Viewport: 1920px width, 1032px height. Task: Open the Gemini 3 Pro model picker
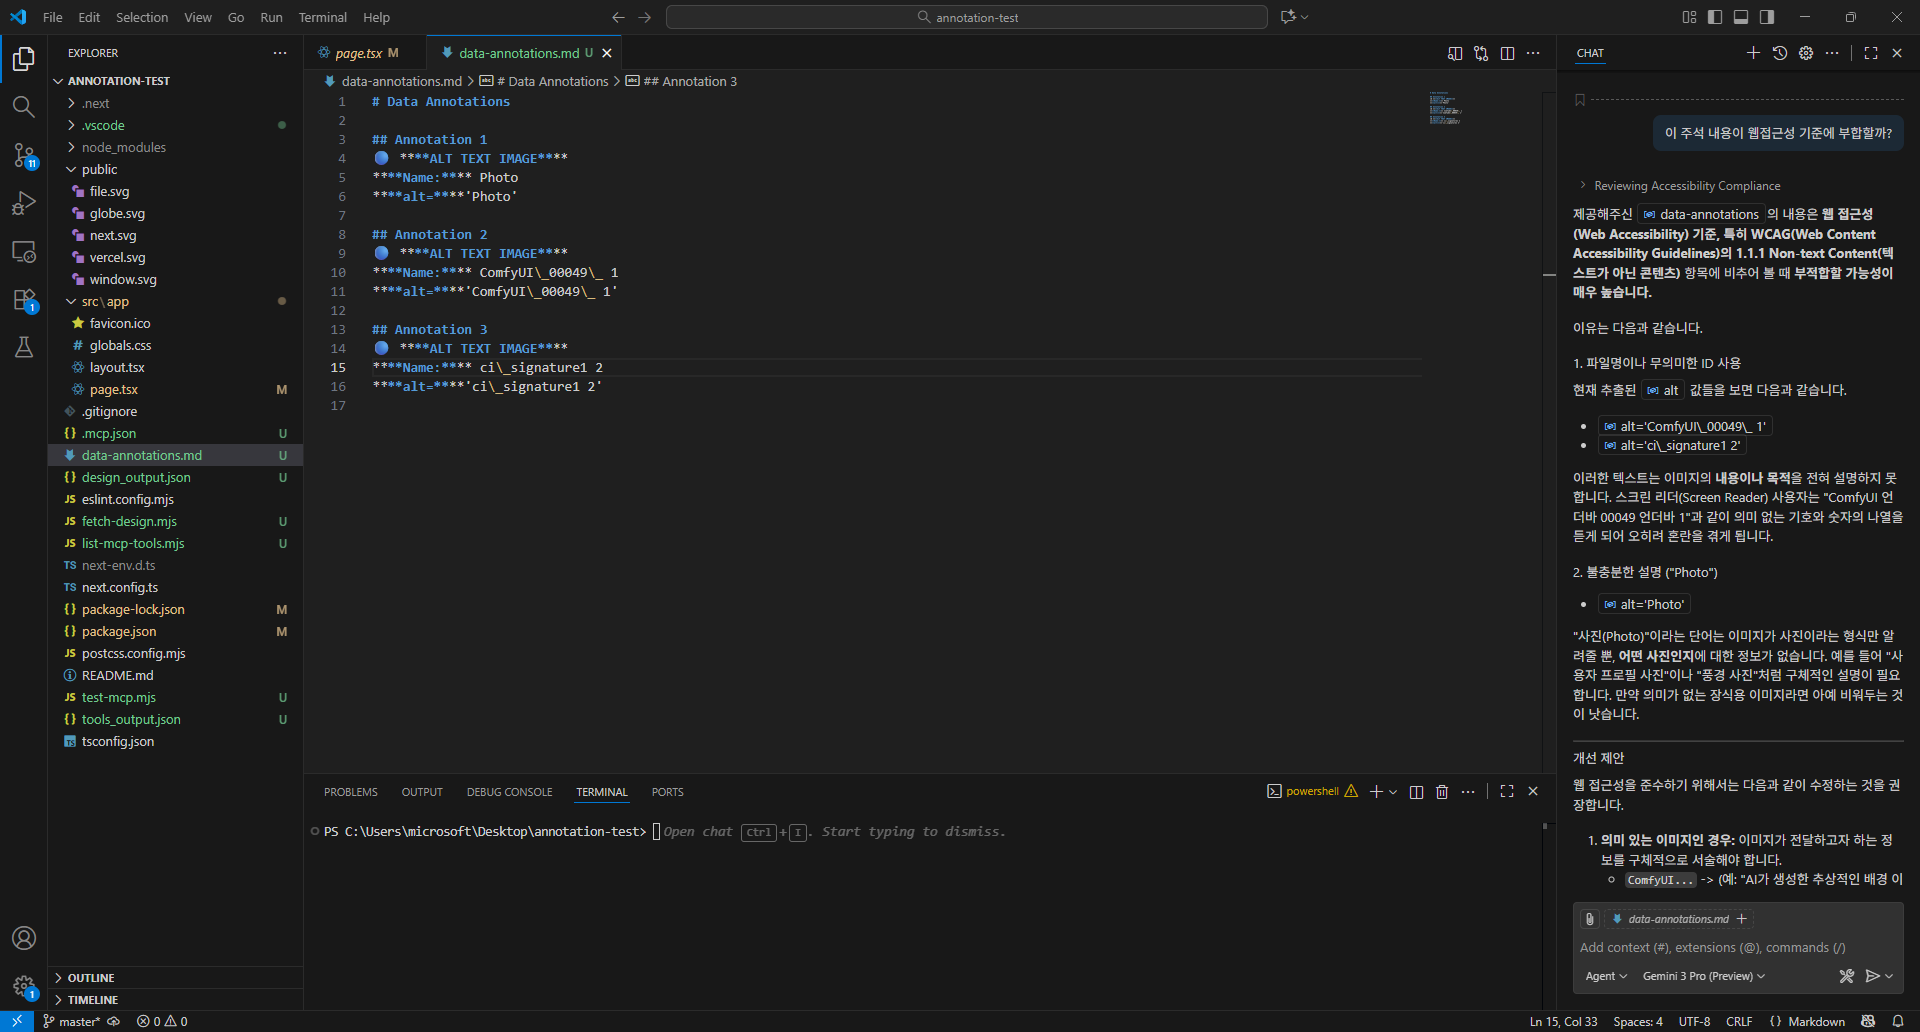1703,976
